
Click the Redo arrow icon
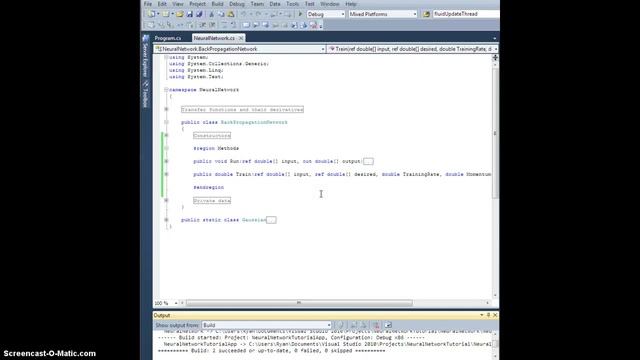(x=258, y=14)
